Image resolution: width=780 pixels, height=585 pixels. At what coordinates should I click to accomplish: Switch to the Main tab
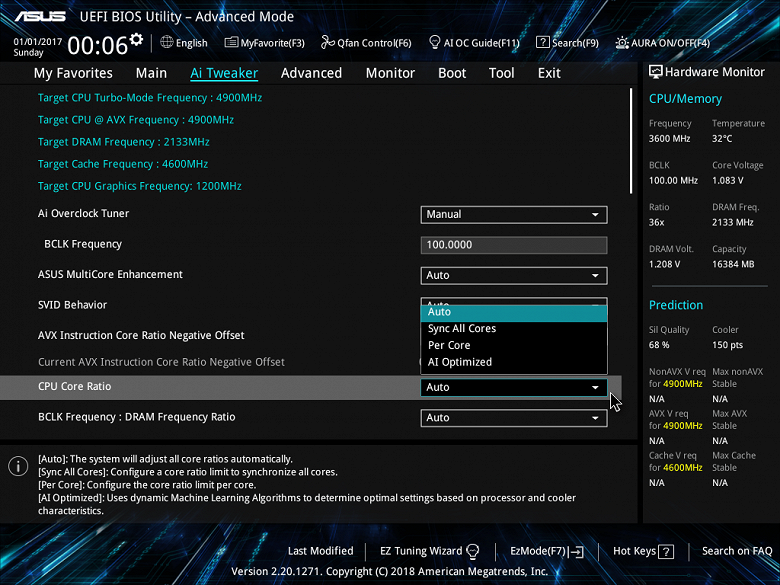tap(151, 73)
